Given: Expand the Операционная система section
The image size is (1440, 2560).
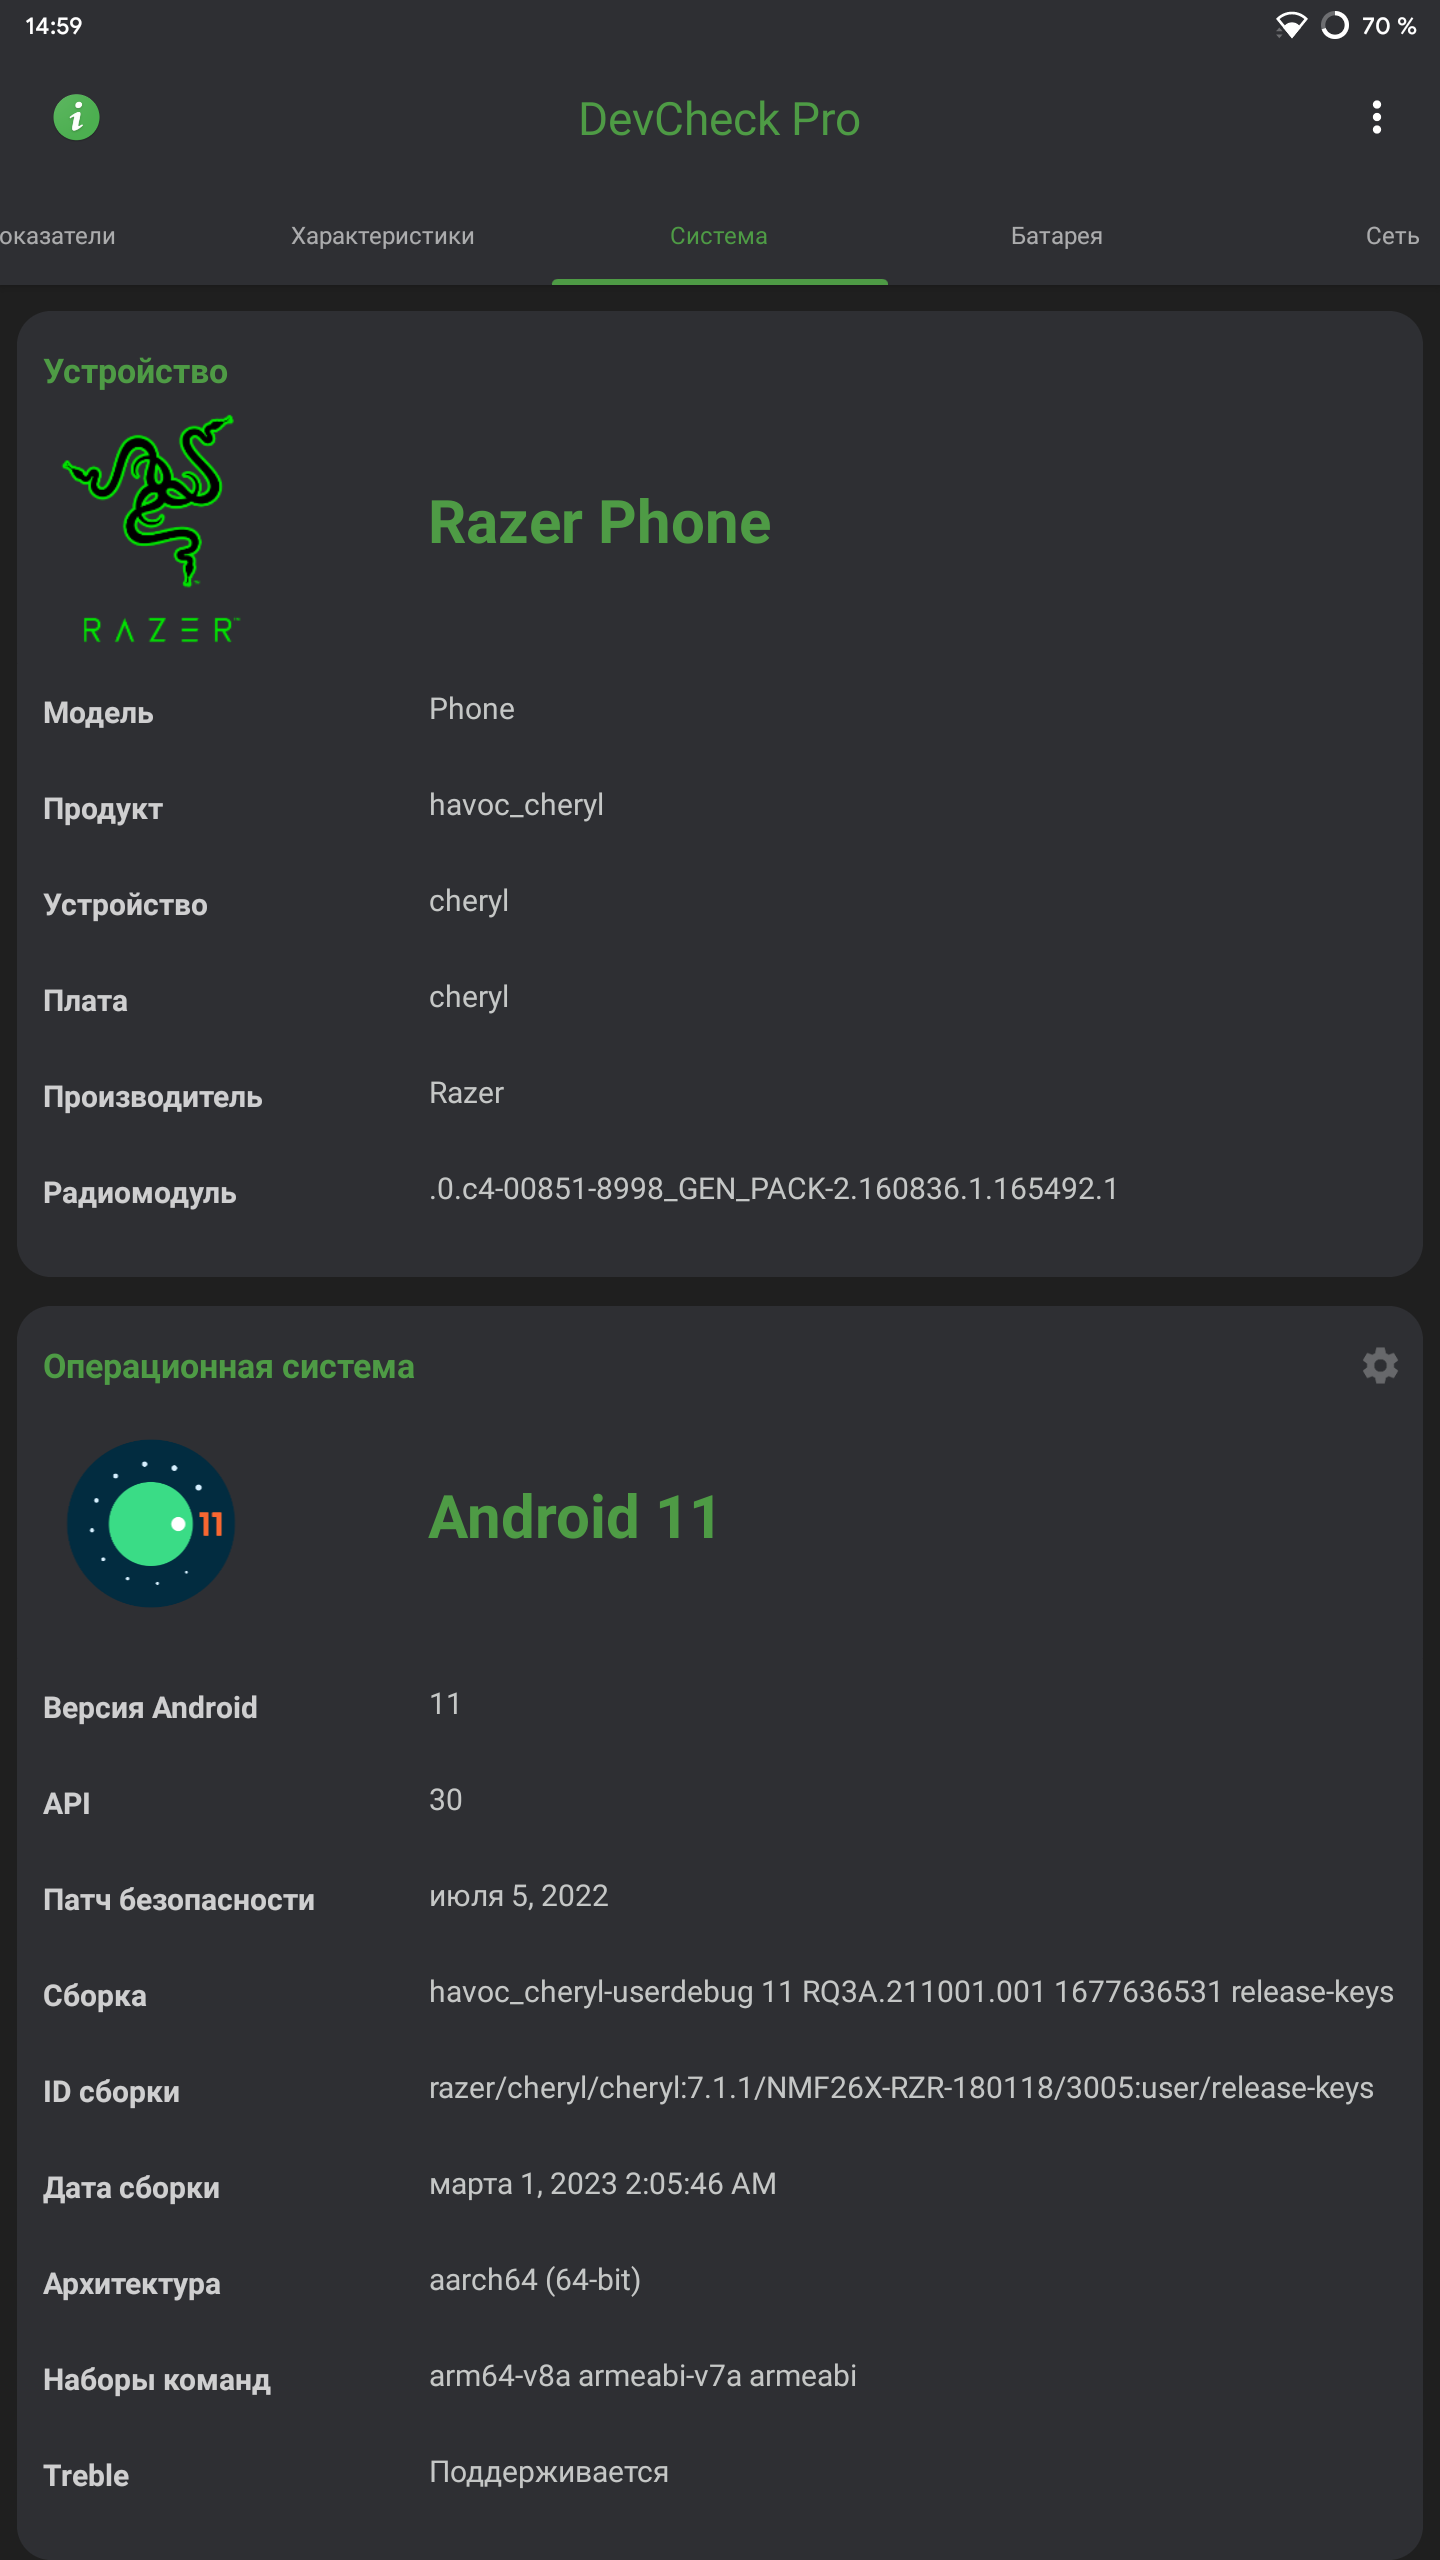Looking at the screenshot, I should coord(231,1366).
